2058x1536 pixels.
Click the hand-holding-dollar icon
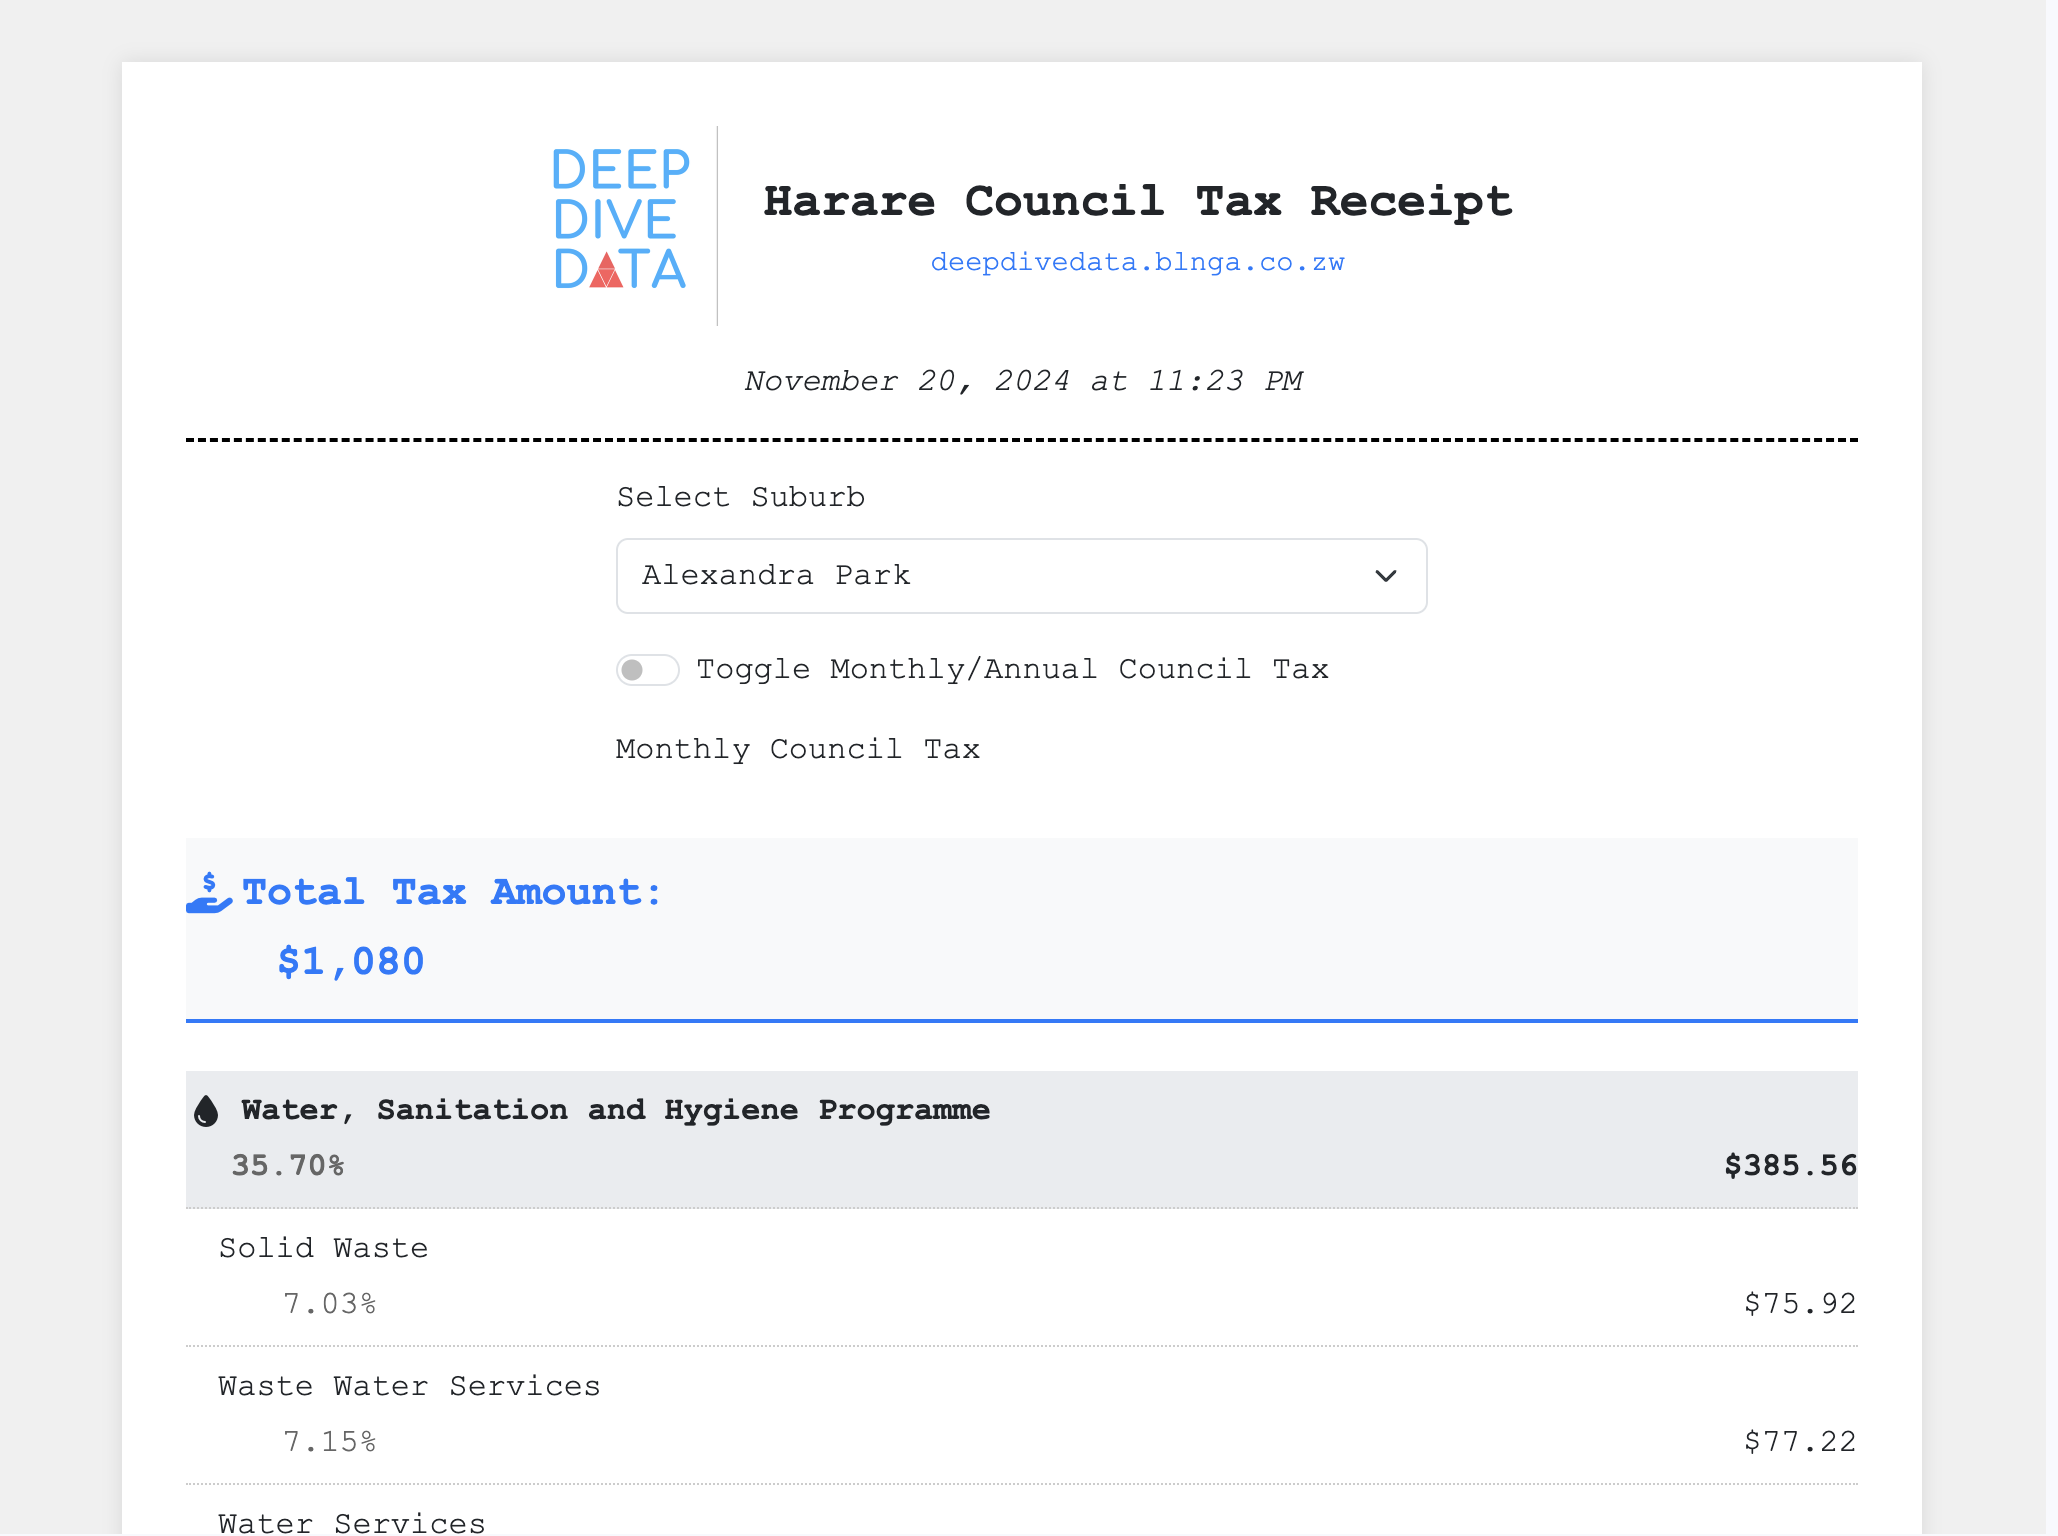point(209,893)
